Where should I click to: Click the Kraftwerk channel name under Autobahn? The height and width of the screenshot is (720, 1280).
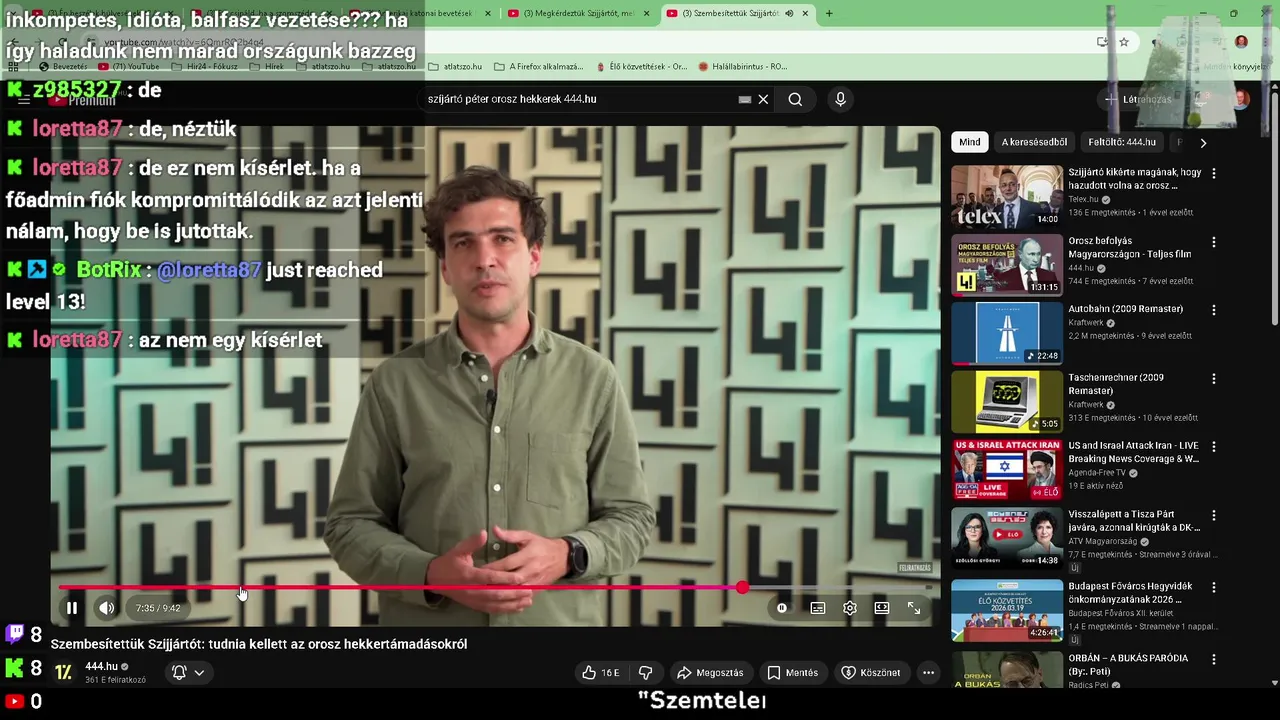pos(1086,323)
